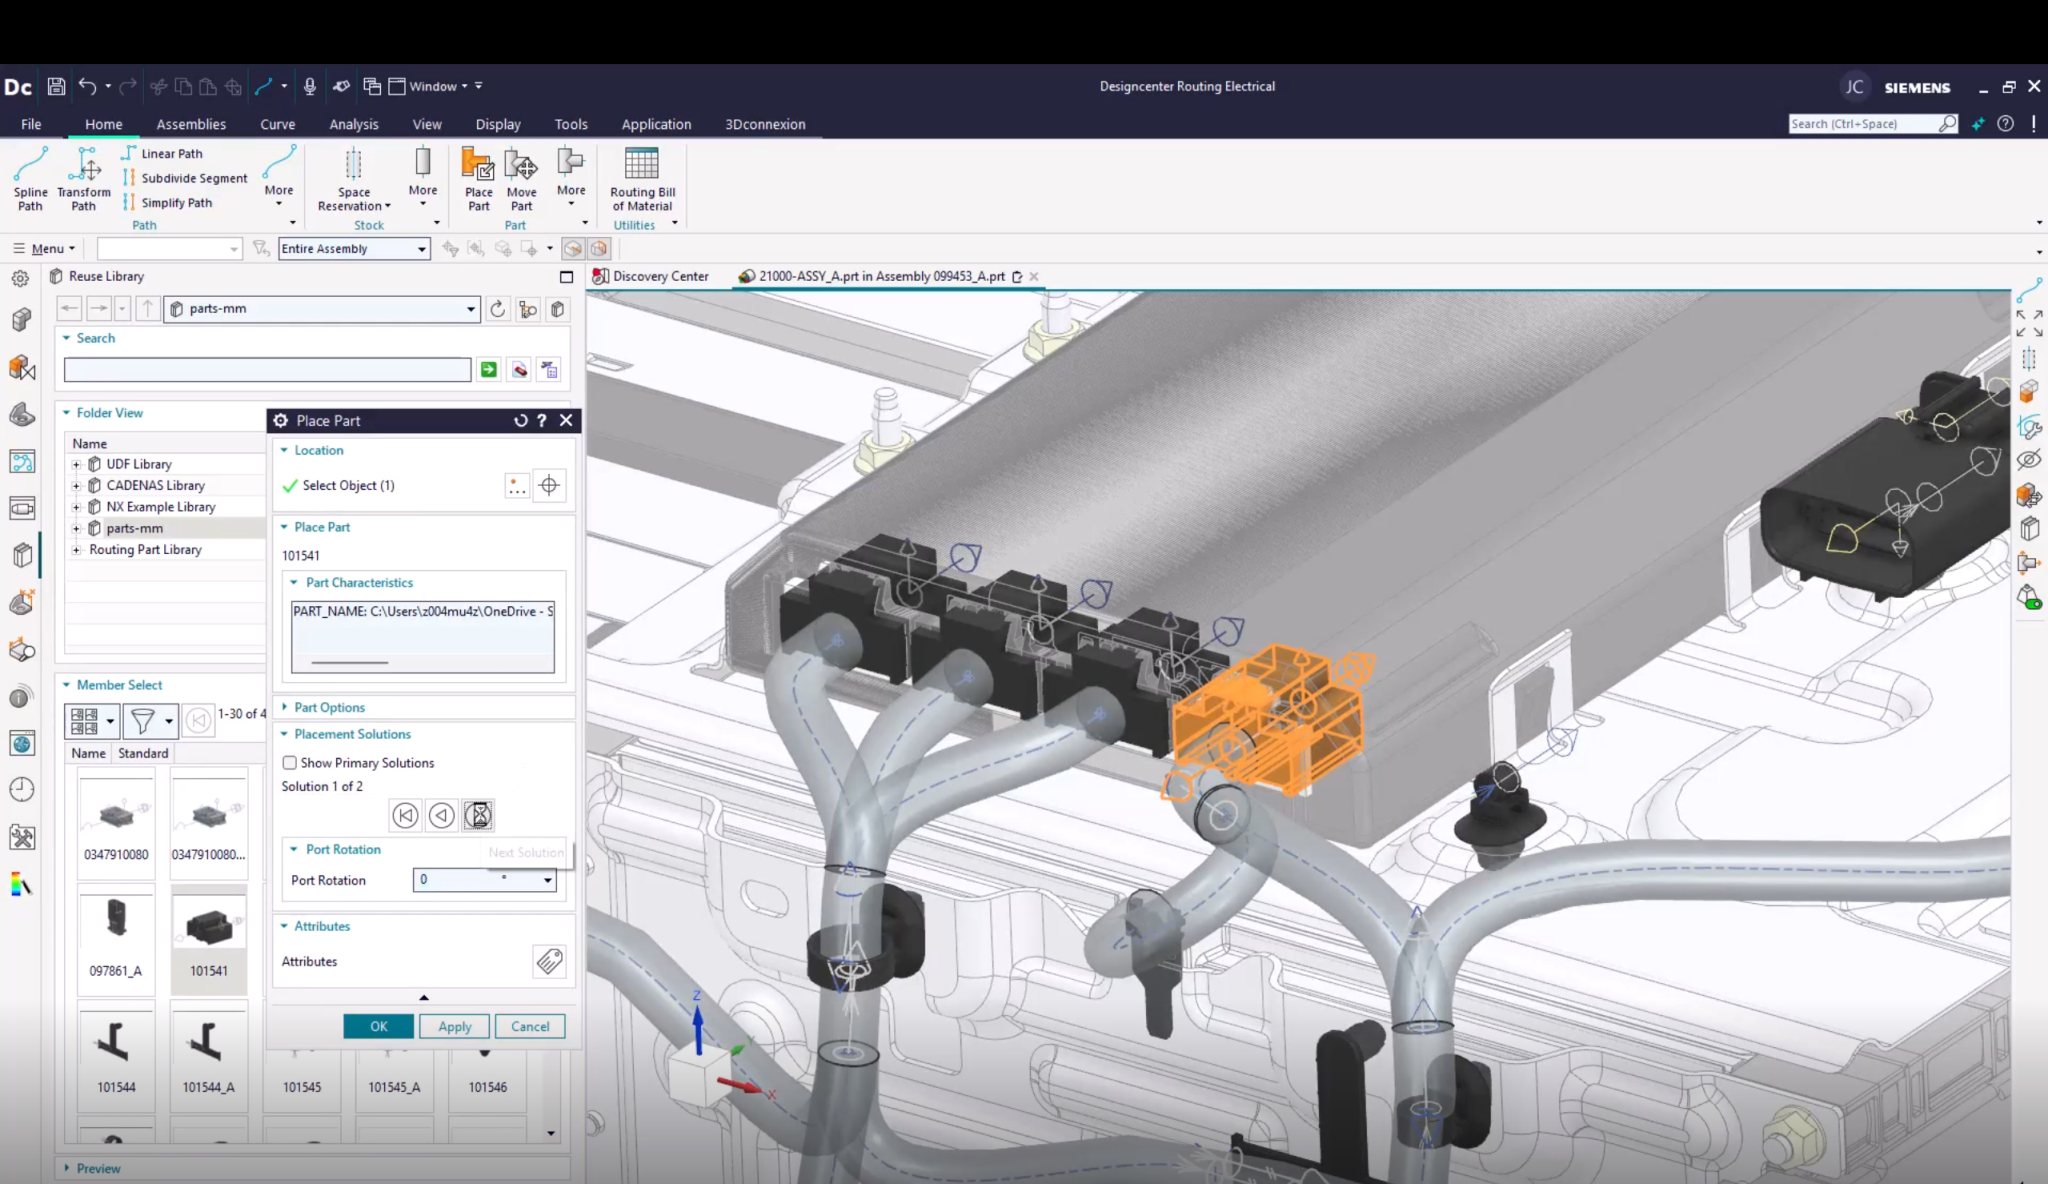Click the Move Part ribbon icon
The height and width of the screenshot is (1184, 2048).
pos(521,179)
